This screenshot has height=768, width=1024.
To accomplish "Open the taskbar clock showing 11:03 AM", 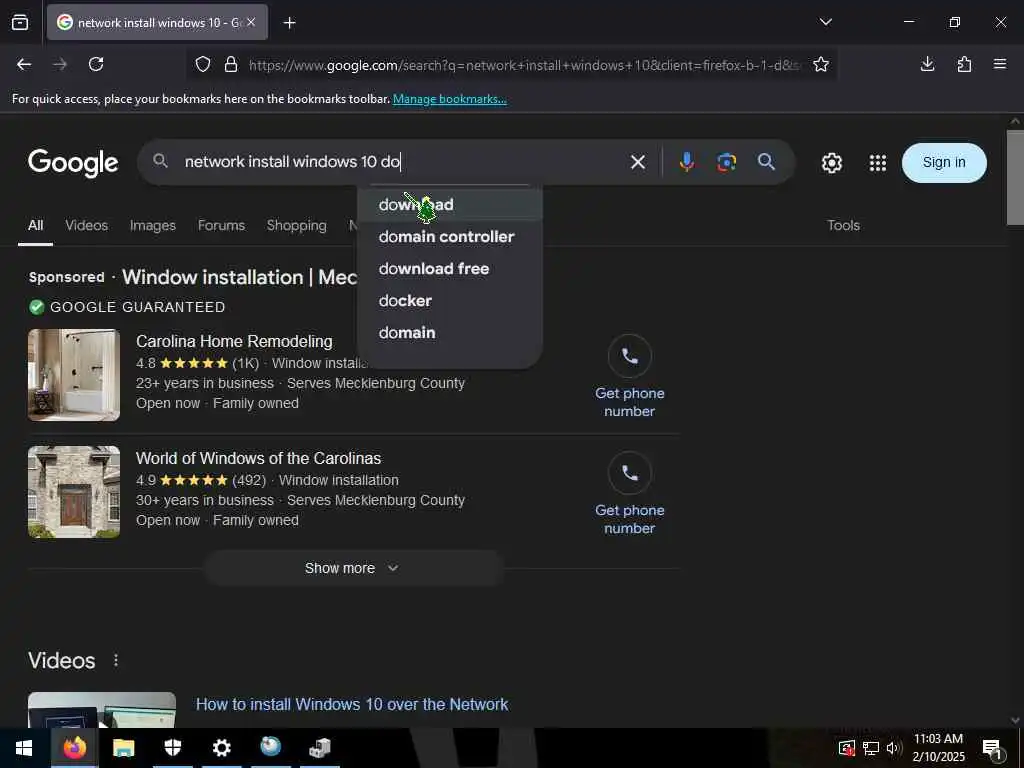I will tap(938, 748).
